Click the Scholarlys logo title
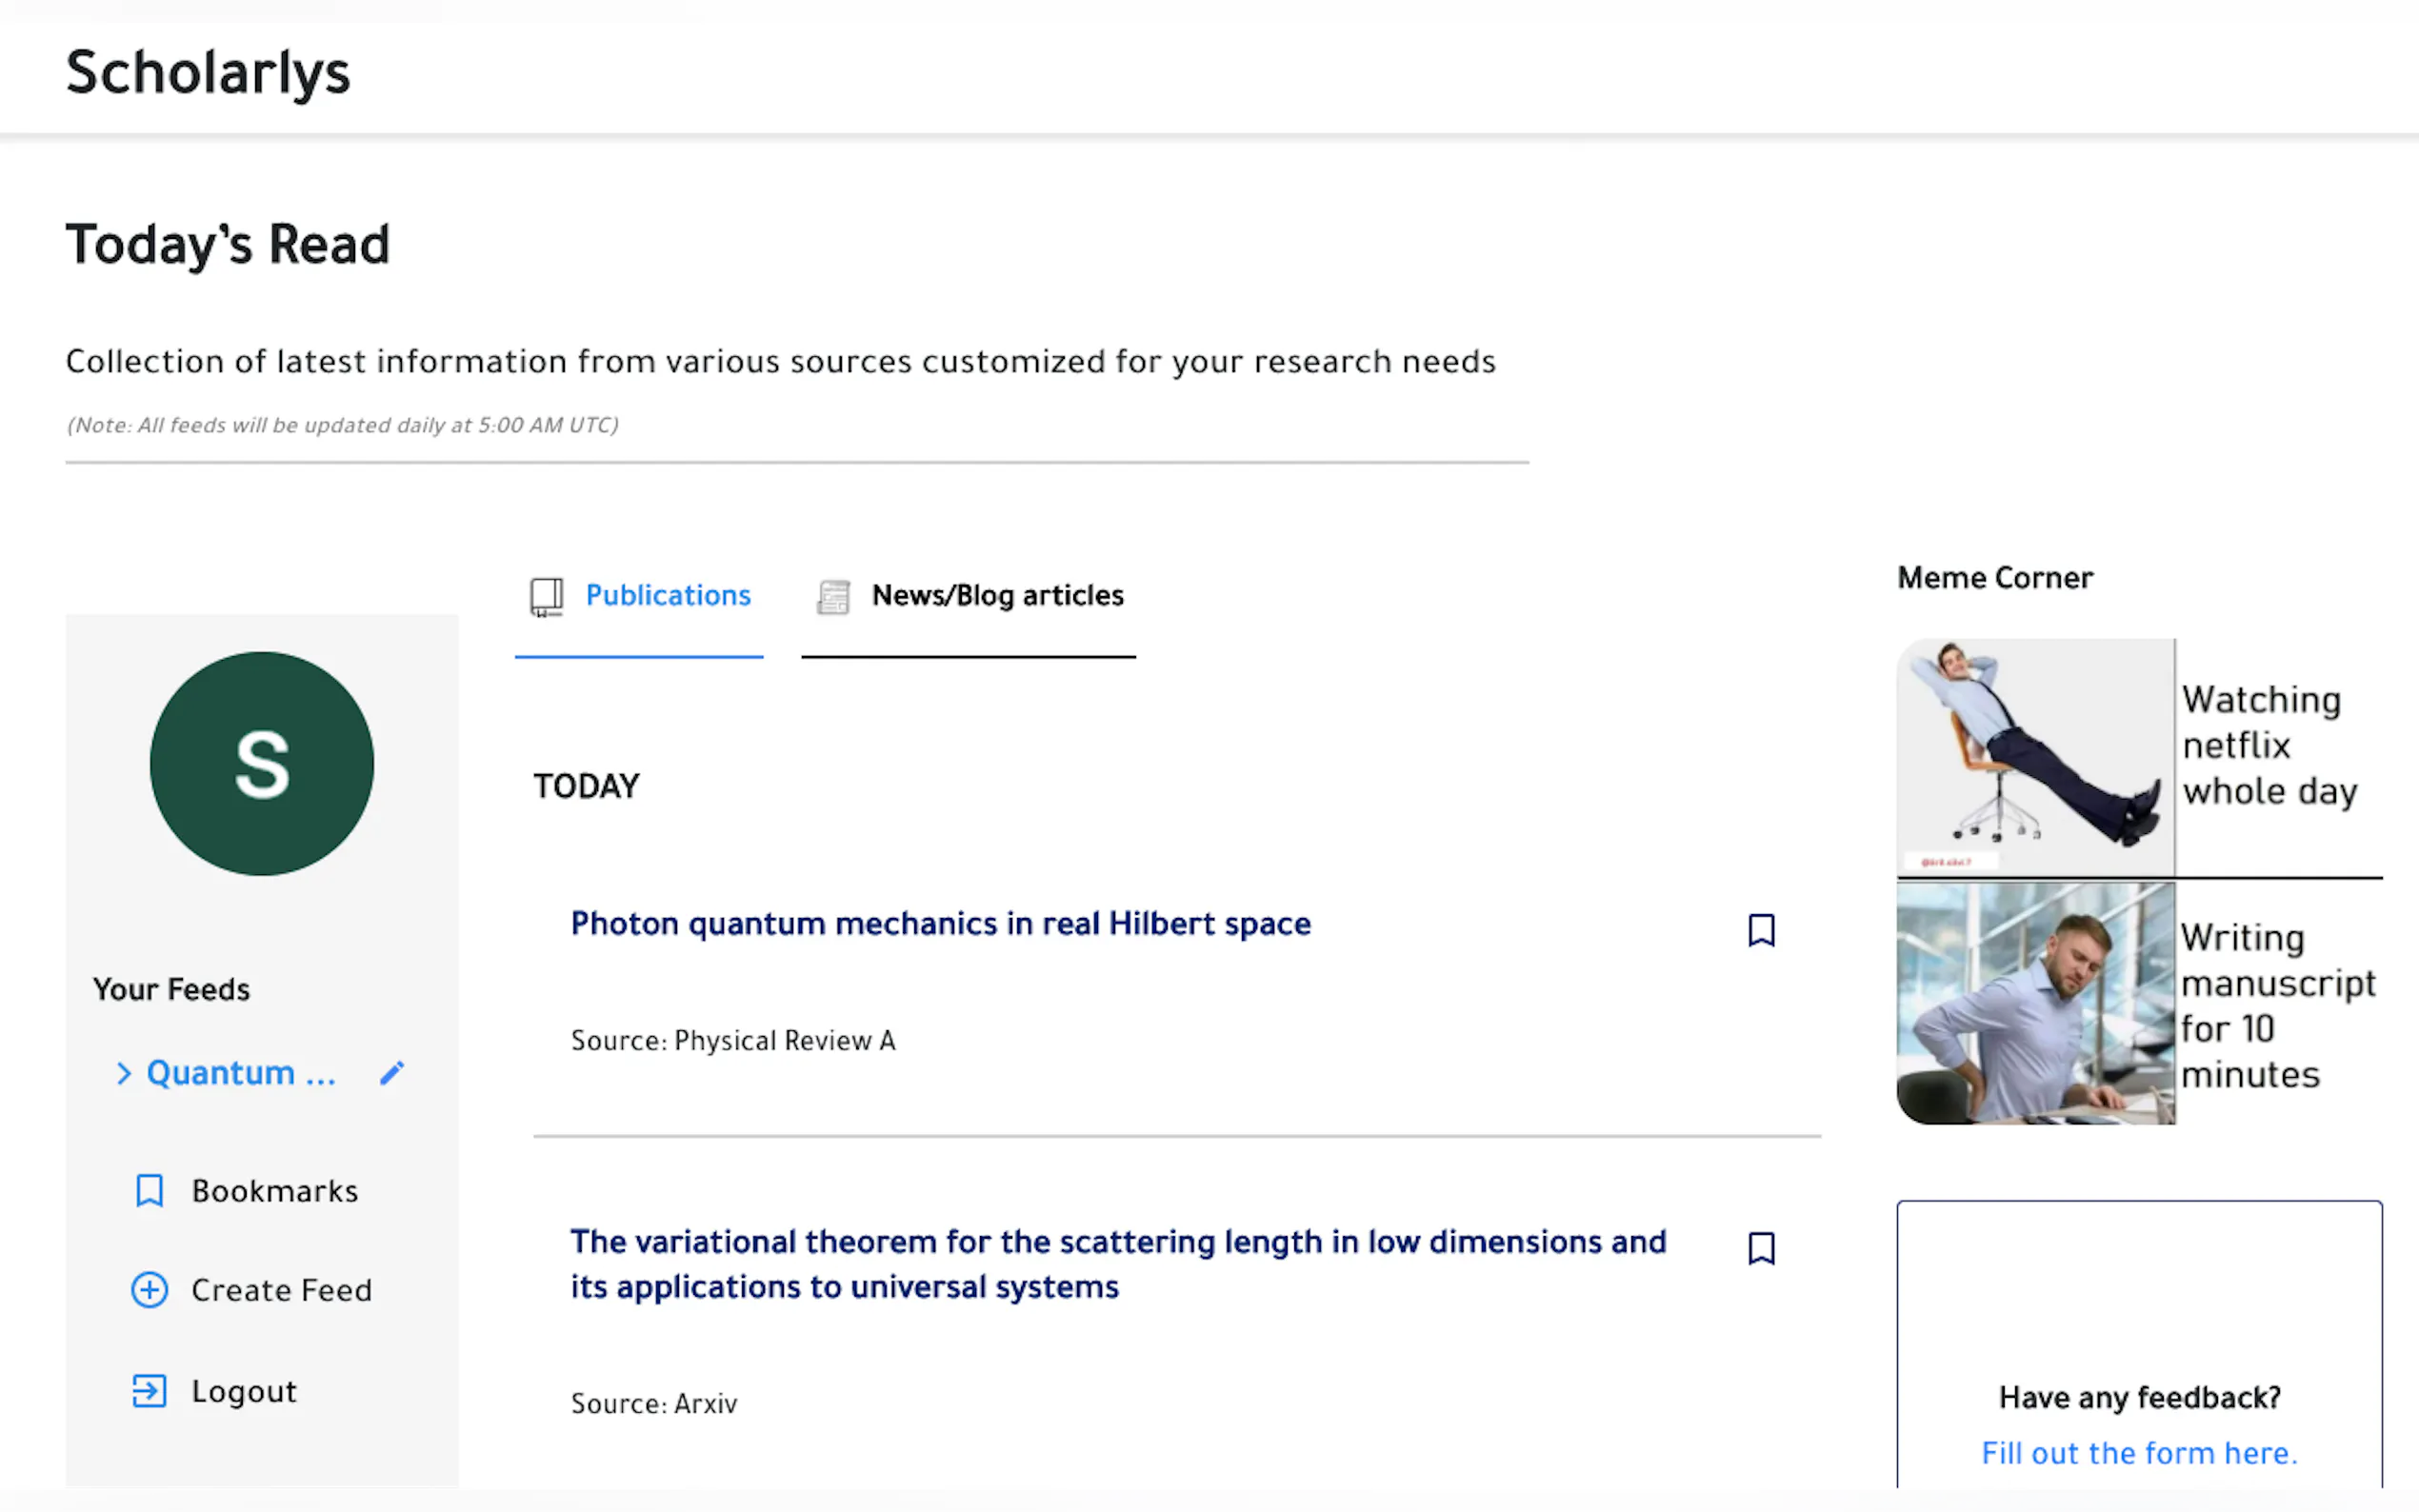2419x1512 pixels. click(x=208, y=73)
